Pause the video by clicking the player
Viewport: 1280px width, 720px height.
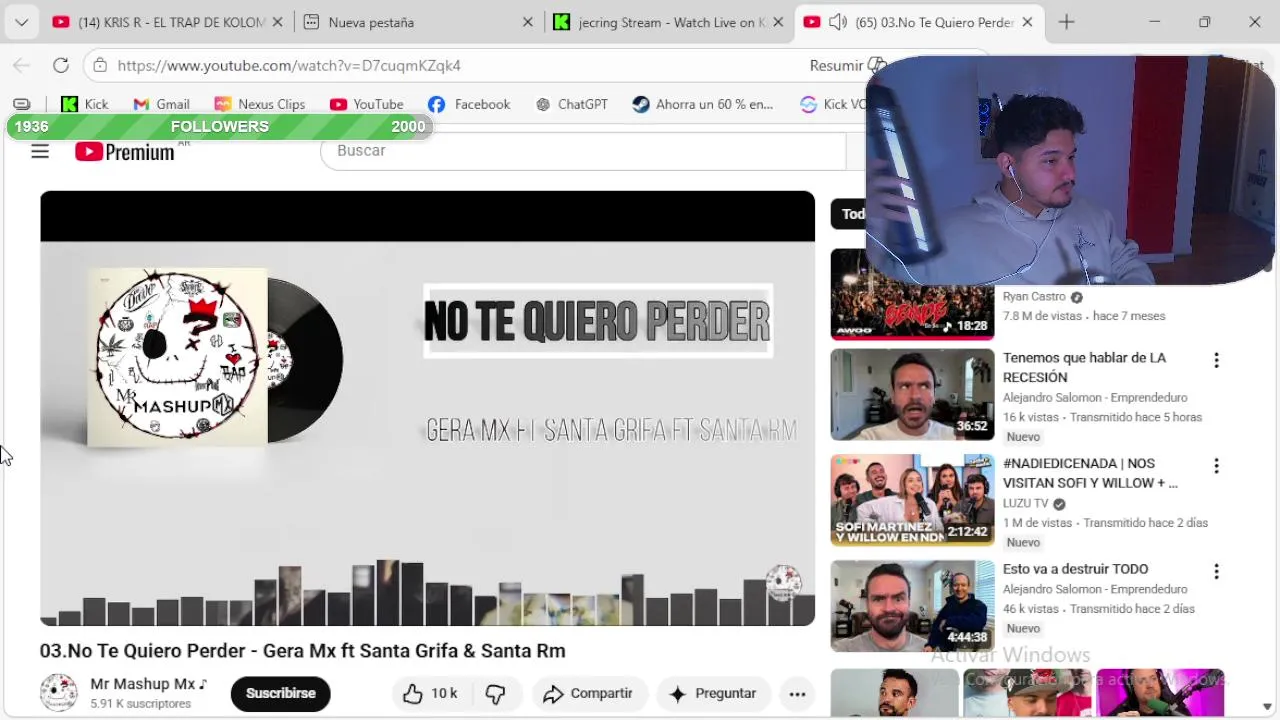click(x=427, y=408)
